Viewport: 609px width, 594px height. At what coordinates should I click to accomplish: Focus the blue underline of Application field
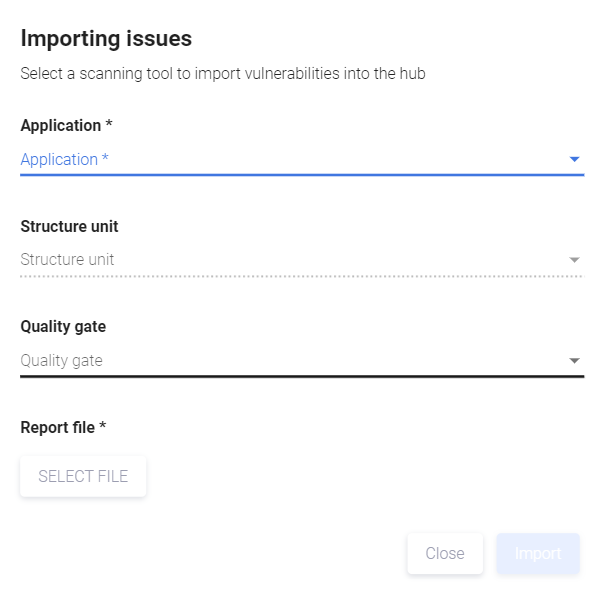click(x=302, y=175)
